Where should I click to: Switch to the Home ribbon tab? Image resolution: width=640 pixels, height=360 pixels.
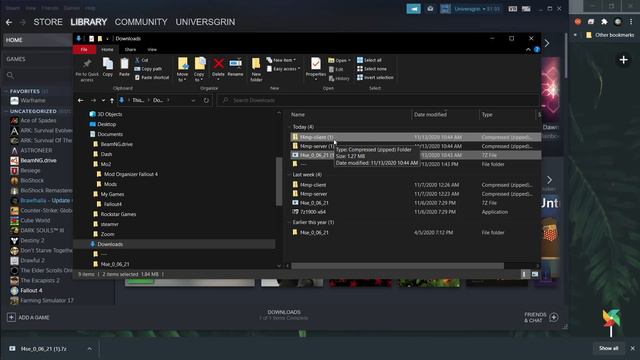tap(107, 49)
